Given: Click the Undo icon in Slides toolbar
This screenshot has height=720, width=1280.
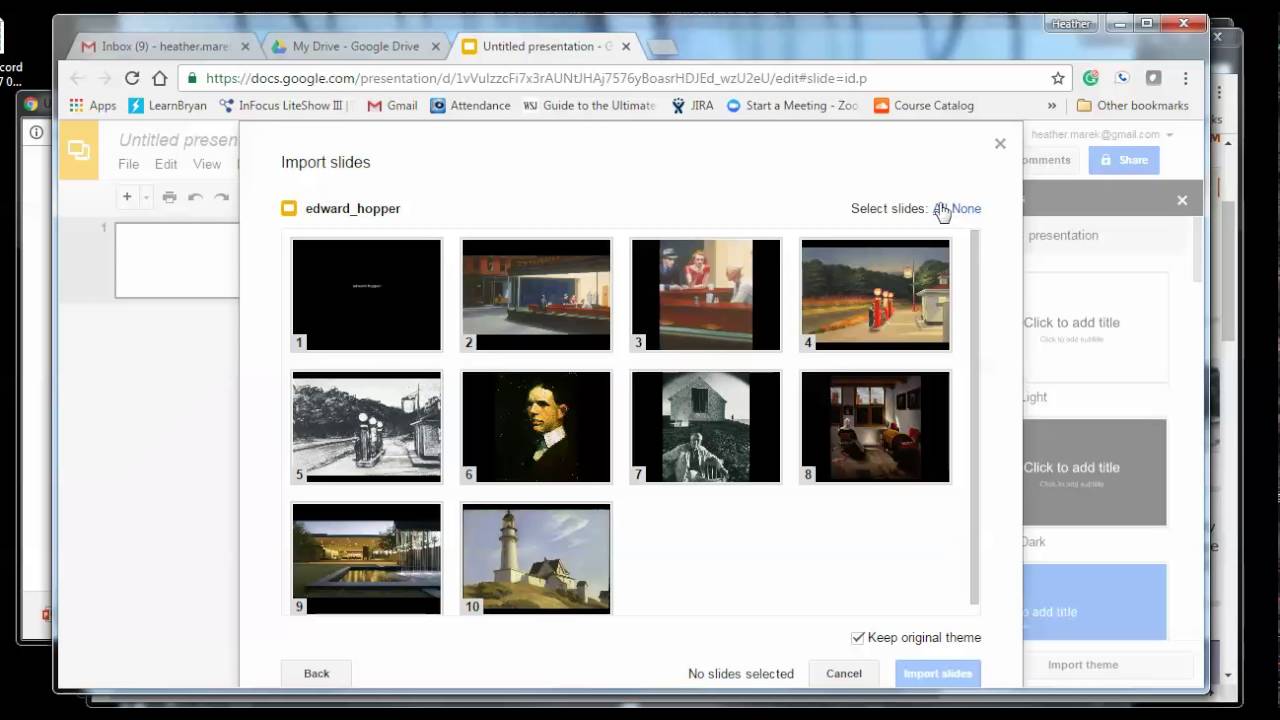Looking at the screenshot, I should pyautogui.click(x=195, y=197).
